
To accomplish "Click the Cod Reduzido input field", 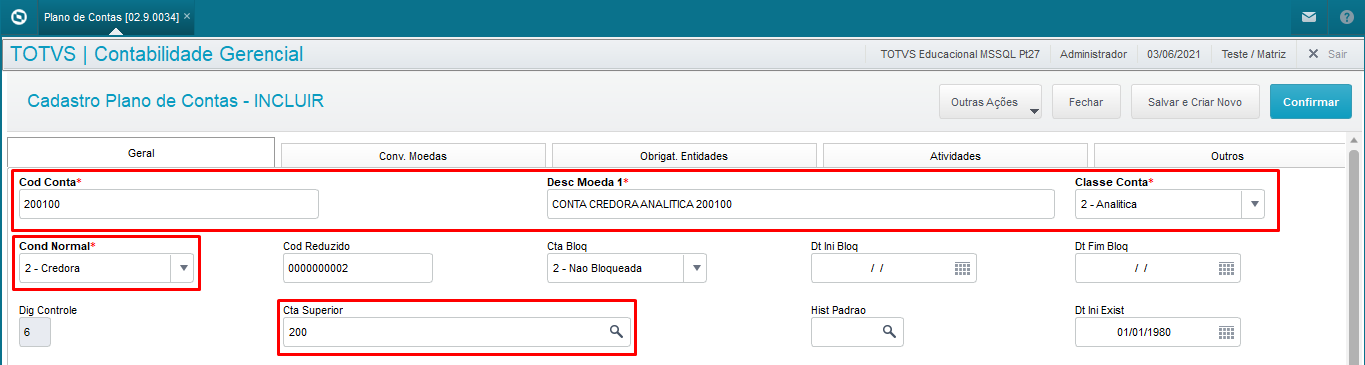I will point(358,268).
